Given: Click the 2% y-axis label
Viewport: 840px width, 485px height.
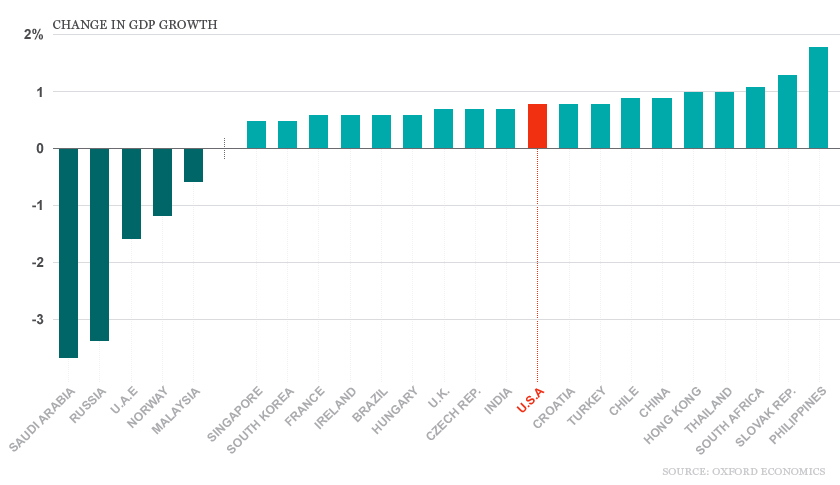Looking at the screenshot, I should click(34, 35).
